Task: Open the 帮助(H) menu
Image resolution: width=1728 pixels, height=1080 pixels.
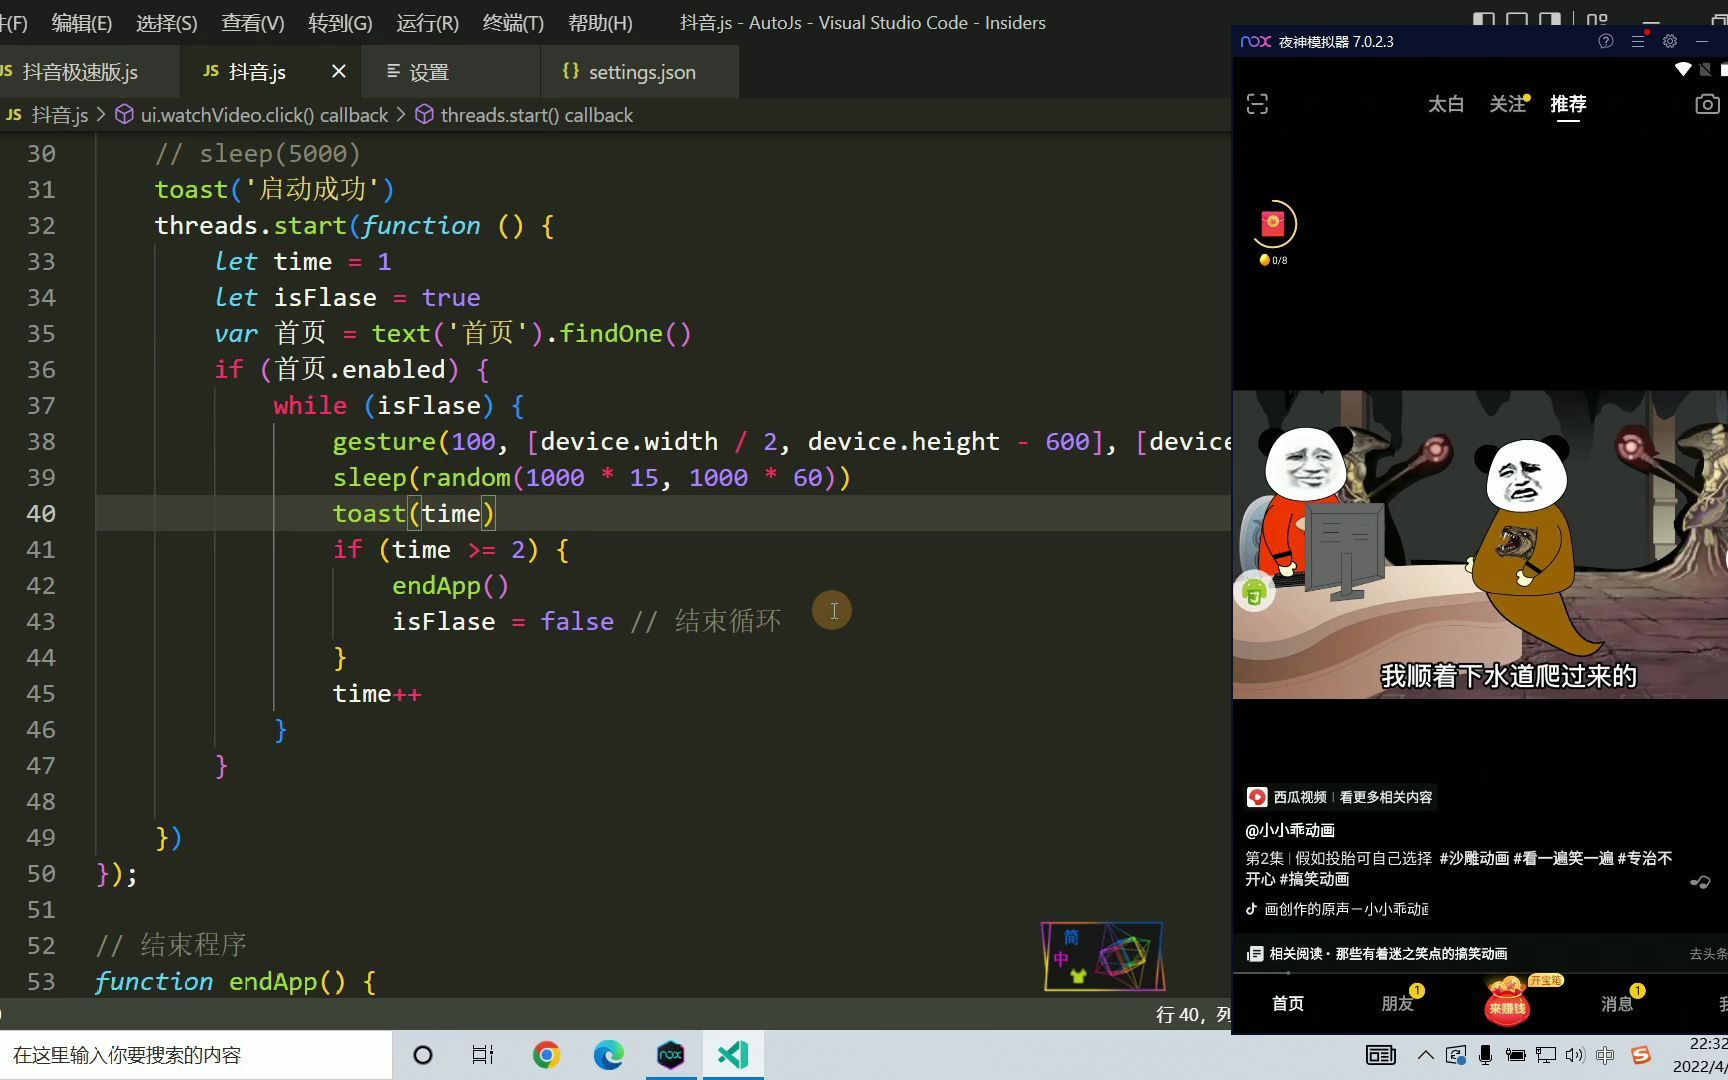Action: 600,22
